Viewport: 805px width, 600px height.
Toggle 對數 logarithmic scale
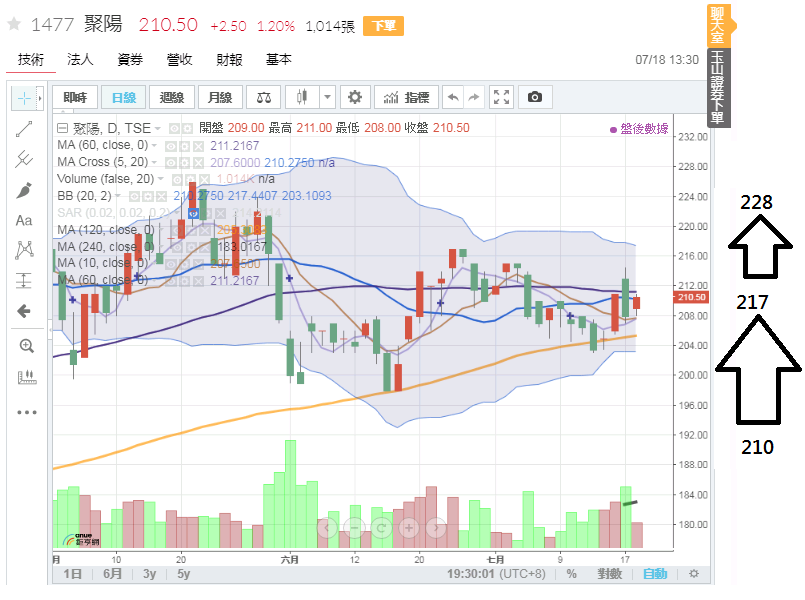click(x=610, y=574)
